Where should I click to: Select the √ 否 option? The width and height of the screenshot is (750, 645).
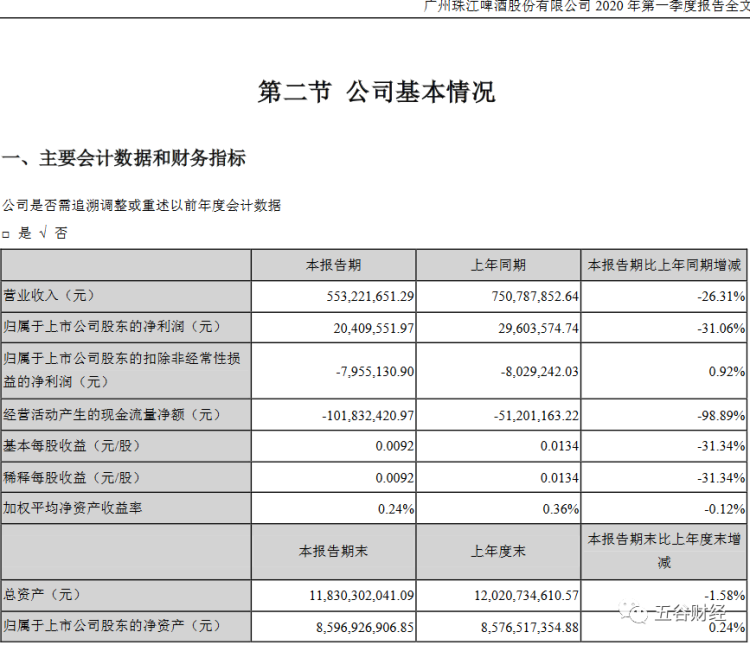tap(54, 234)
